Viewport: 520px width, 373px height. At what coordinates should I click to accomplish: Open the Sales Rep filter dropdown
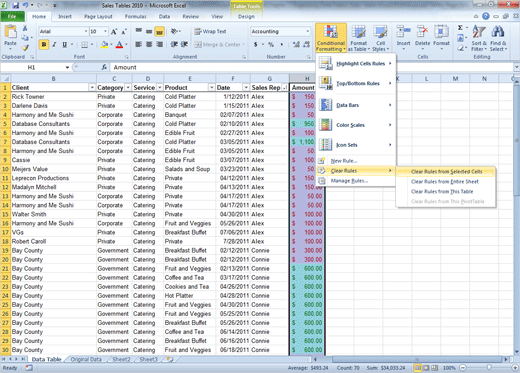[285, 87]
